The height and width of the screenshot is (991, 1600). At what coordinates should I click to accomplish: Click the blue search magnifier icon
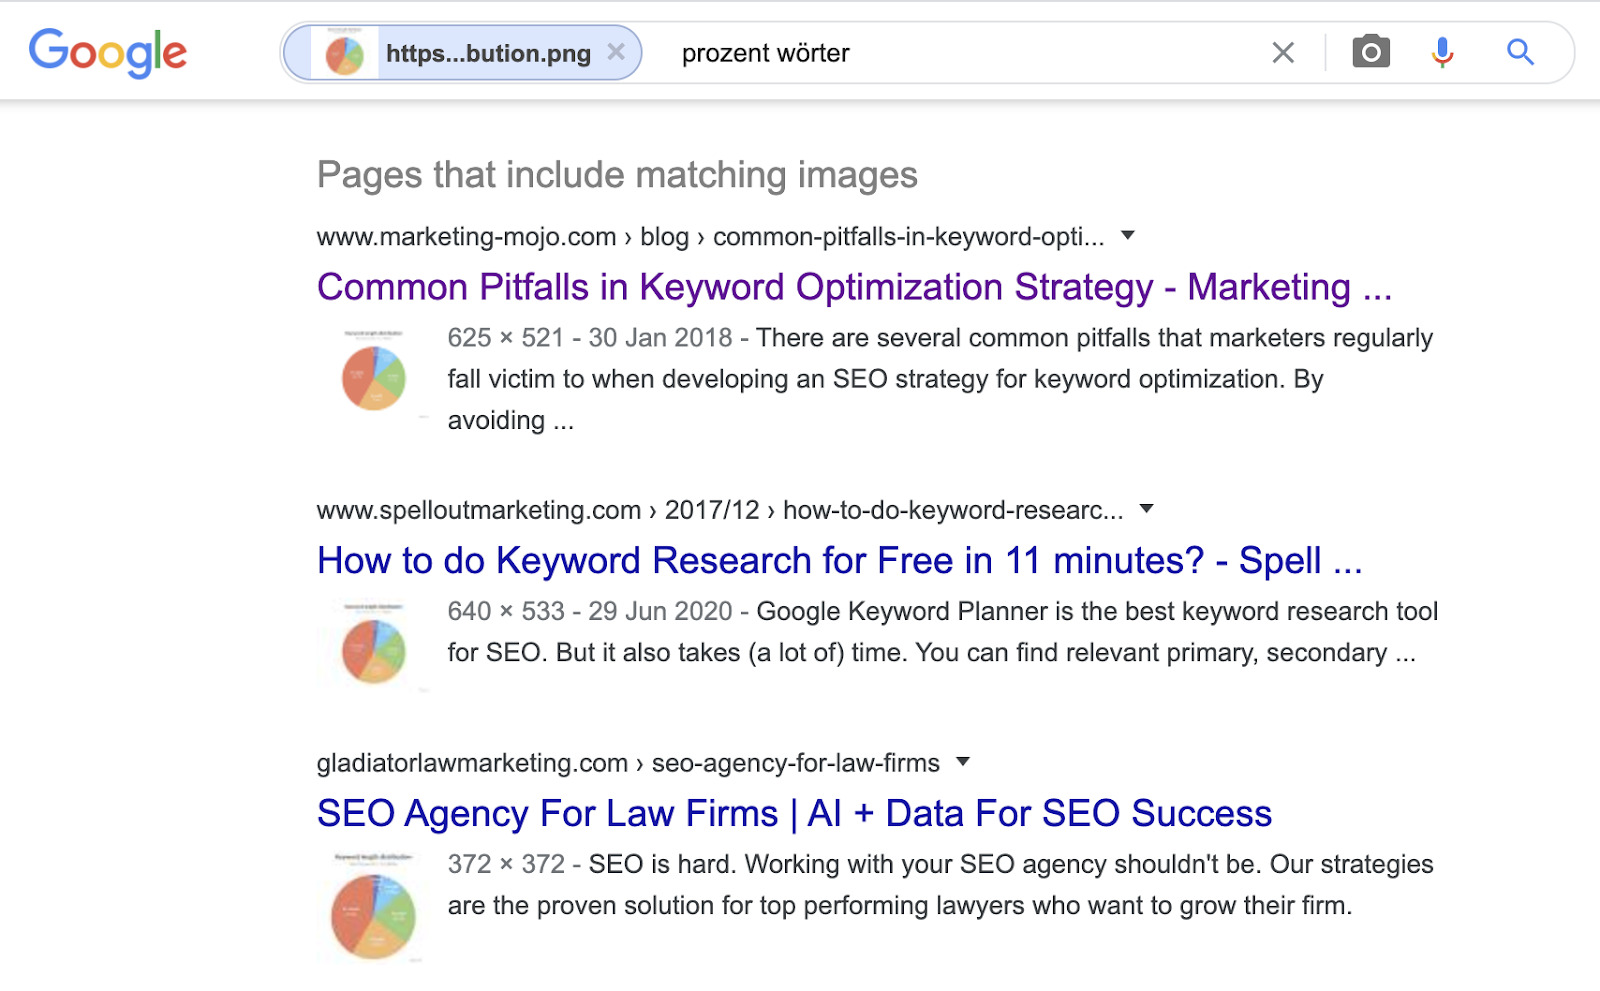coord(1520,51)
